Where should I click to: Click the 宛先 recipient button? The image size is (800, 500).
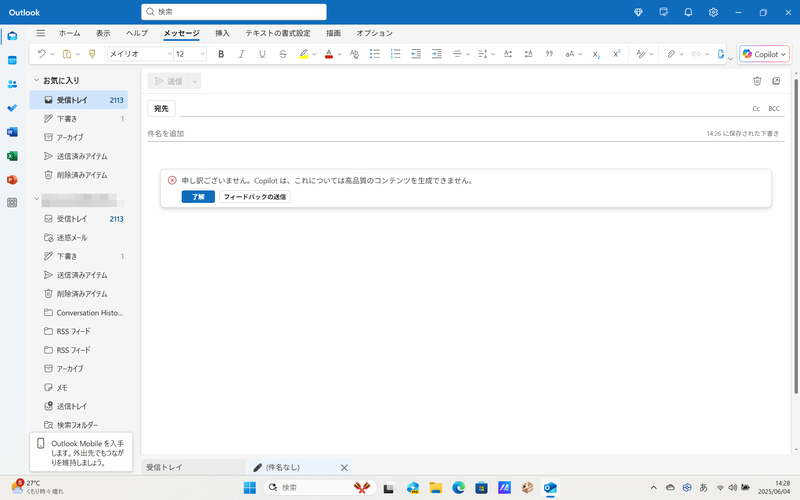(161, 109)
